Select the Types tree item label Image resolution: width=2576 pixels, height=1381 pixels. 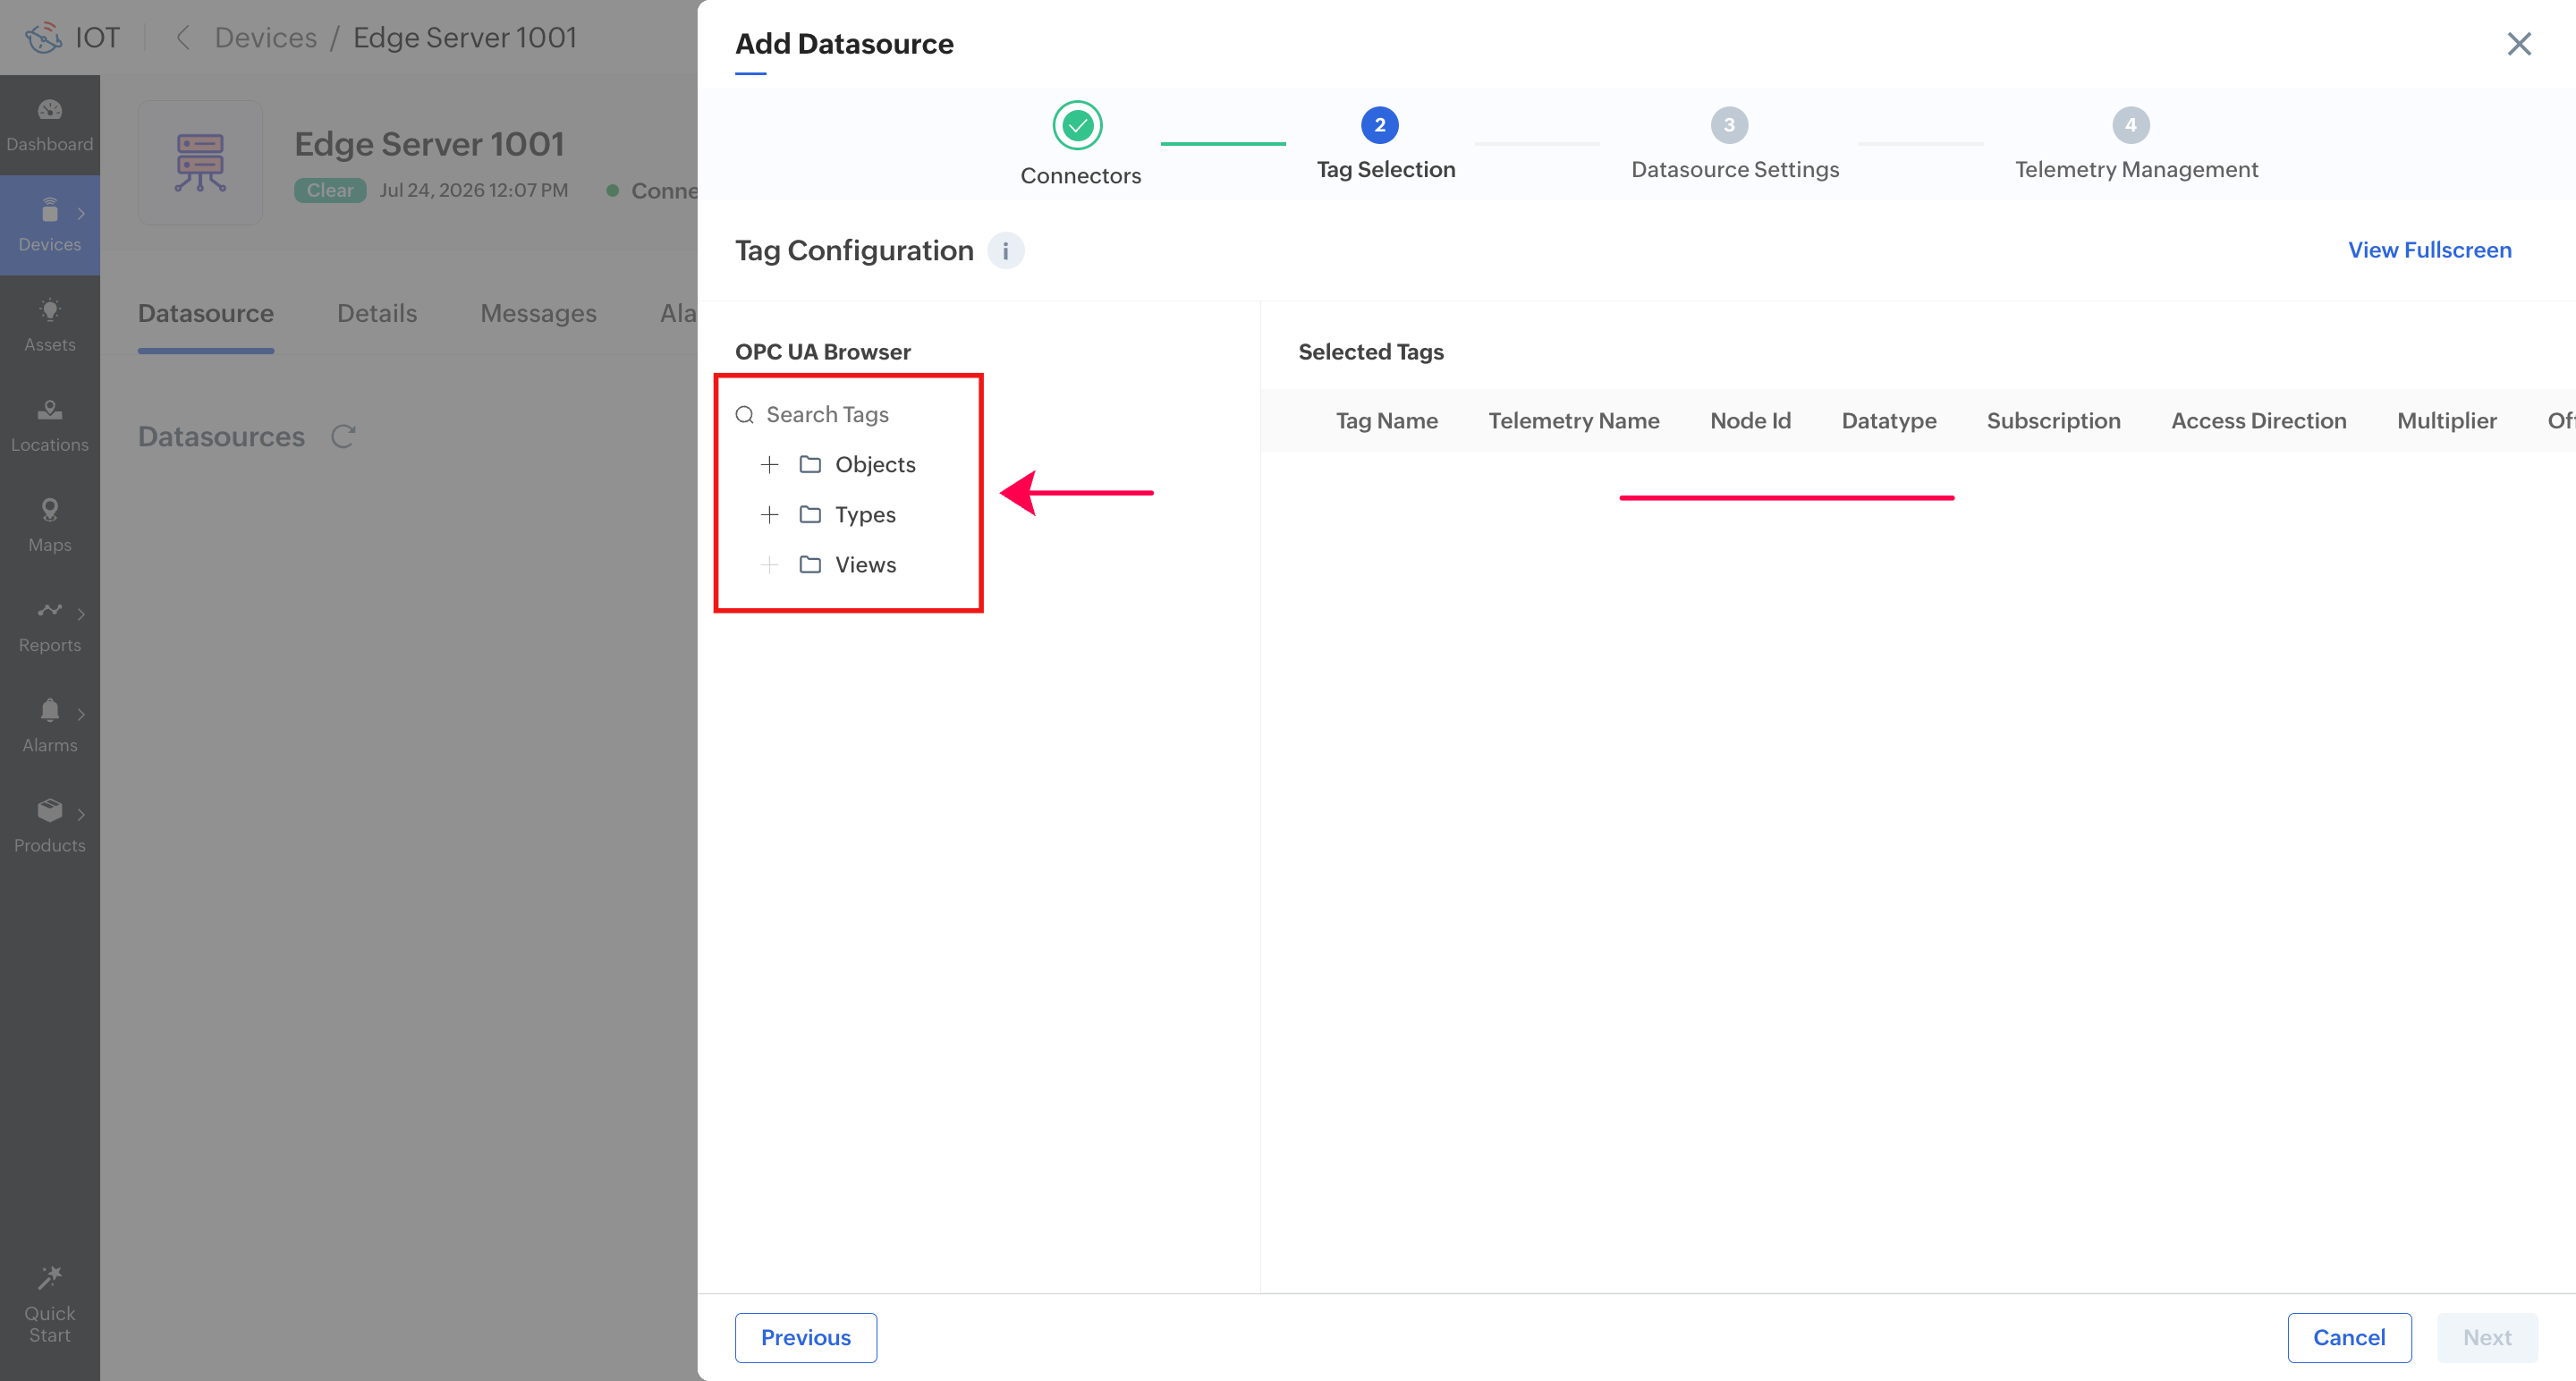point(865,514)
